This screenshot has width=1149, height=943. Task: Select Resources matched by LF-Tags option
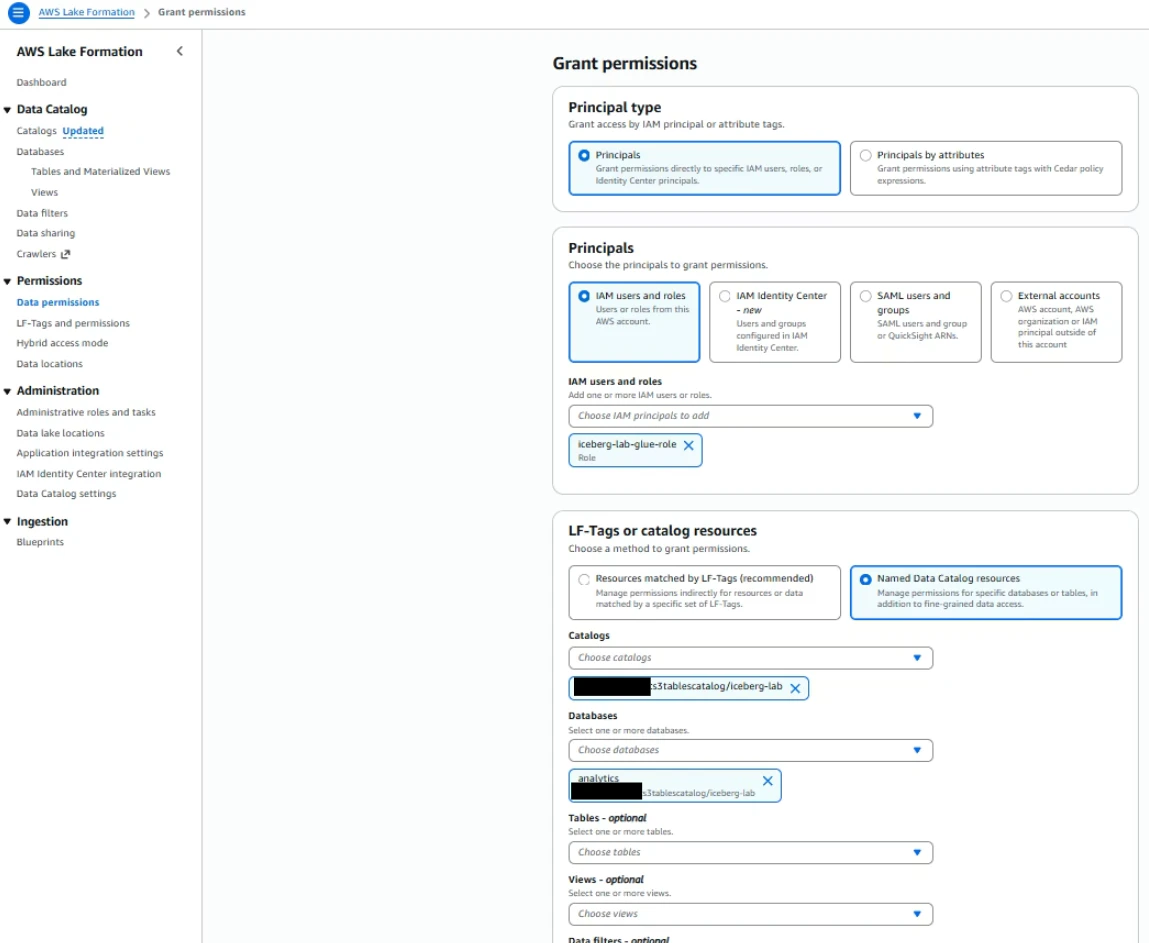click(704, 592)
